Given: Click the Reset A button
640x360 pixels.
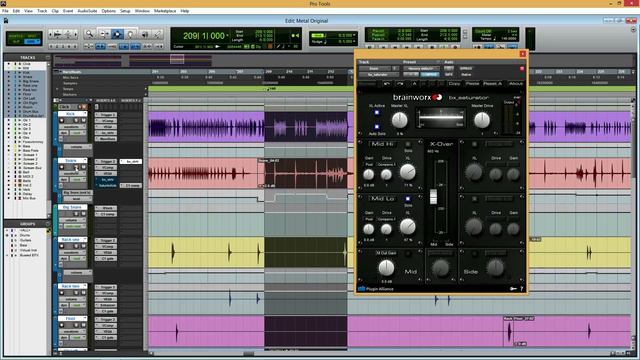Looking at the screenshot, I should (493, 84).
